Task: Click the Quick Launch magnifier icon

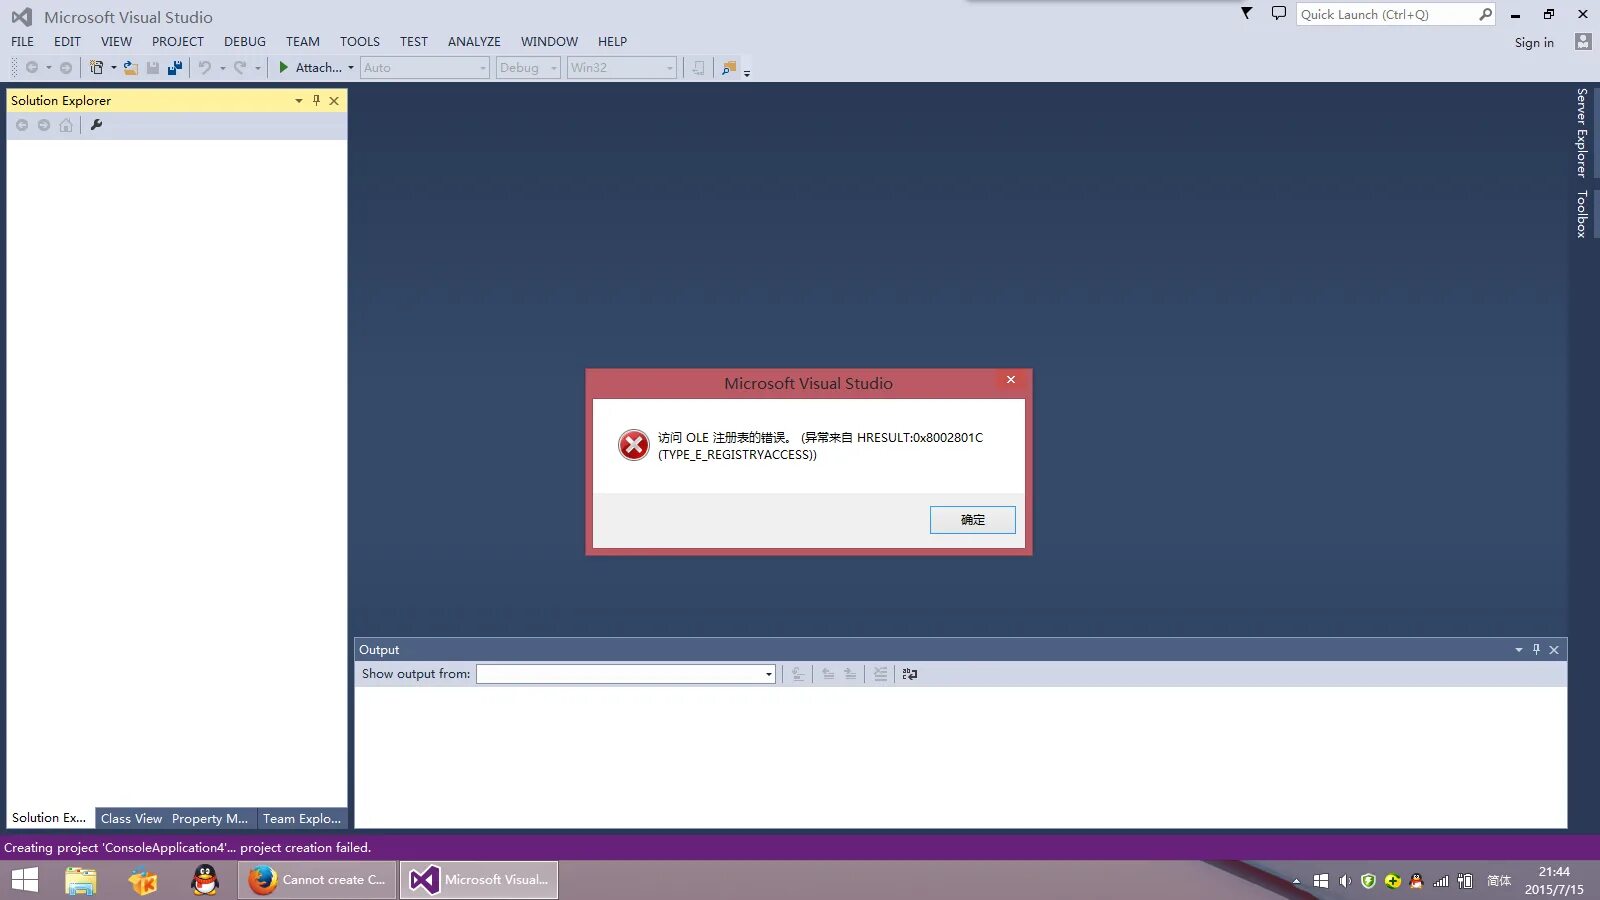Action: [x=1486, y=14]
